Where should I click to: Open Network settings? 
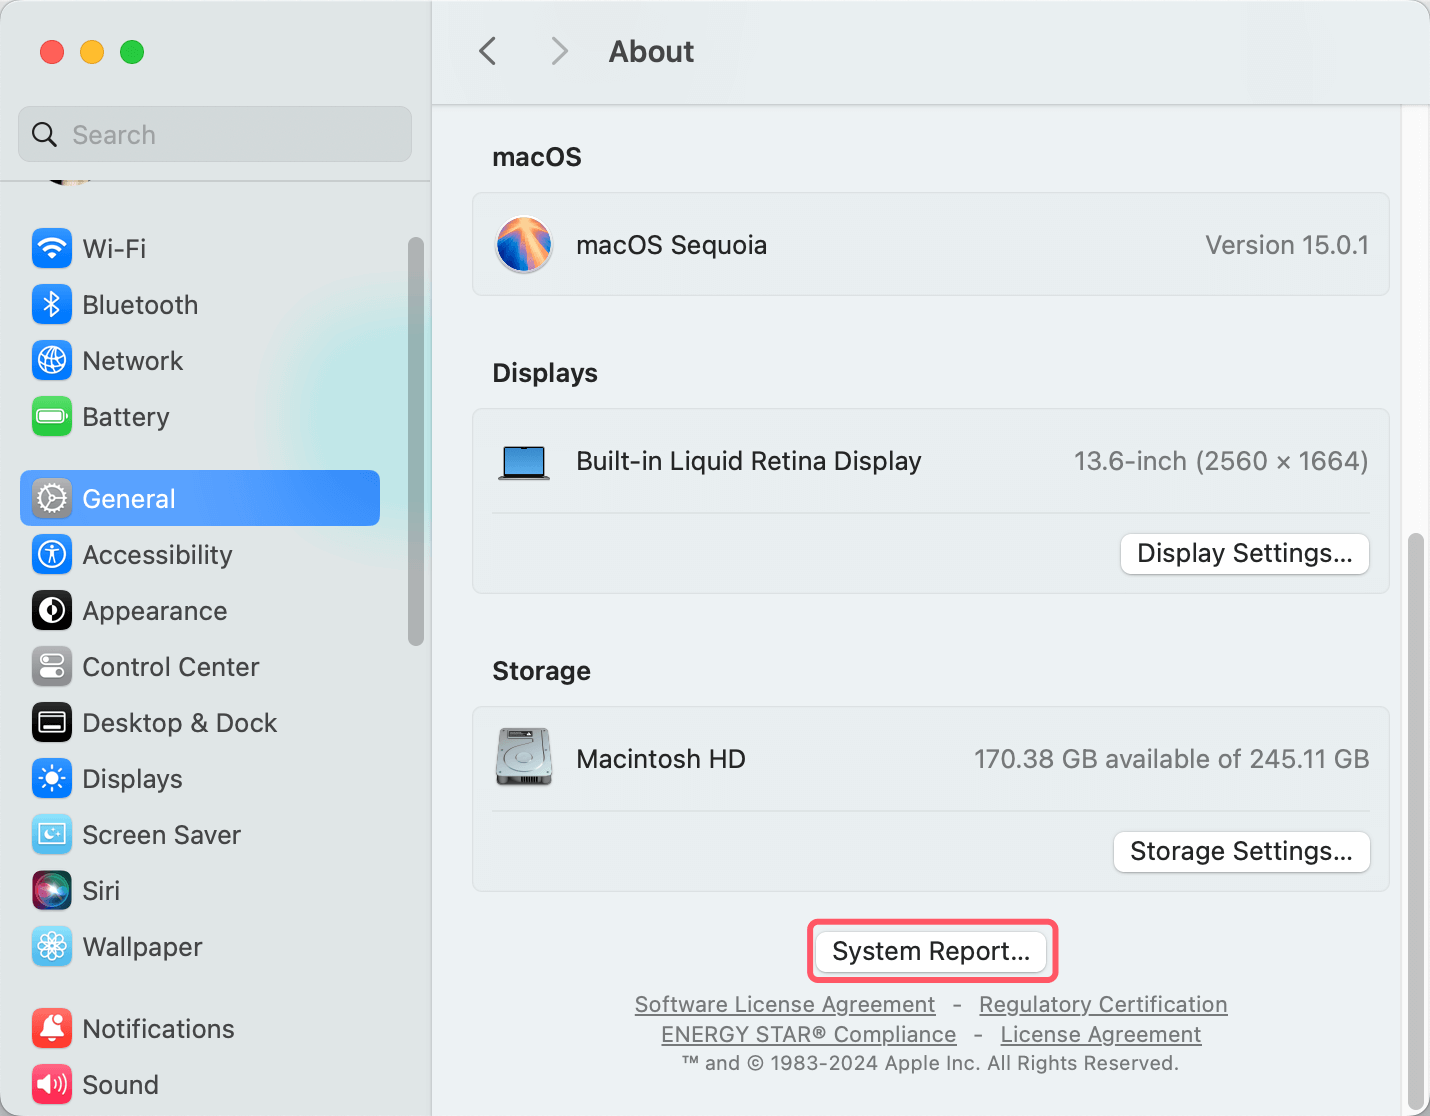click(x=132, y=361)
